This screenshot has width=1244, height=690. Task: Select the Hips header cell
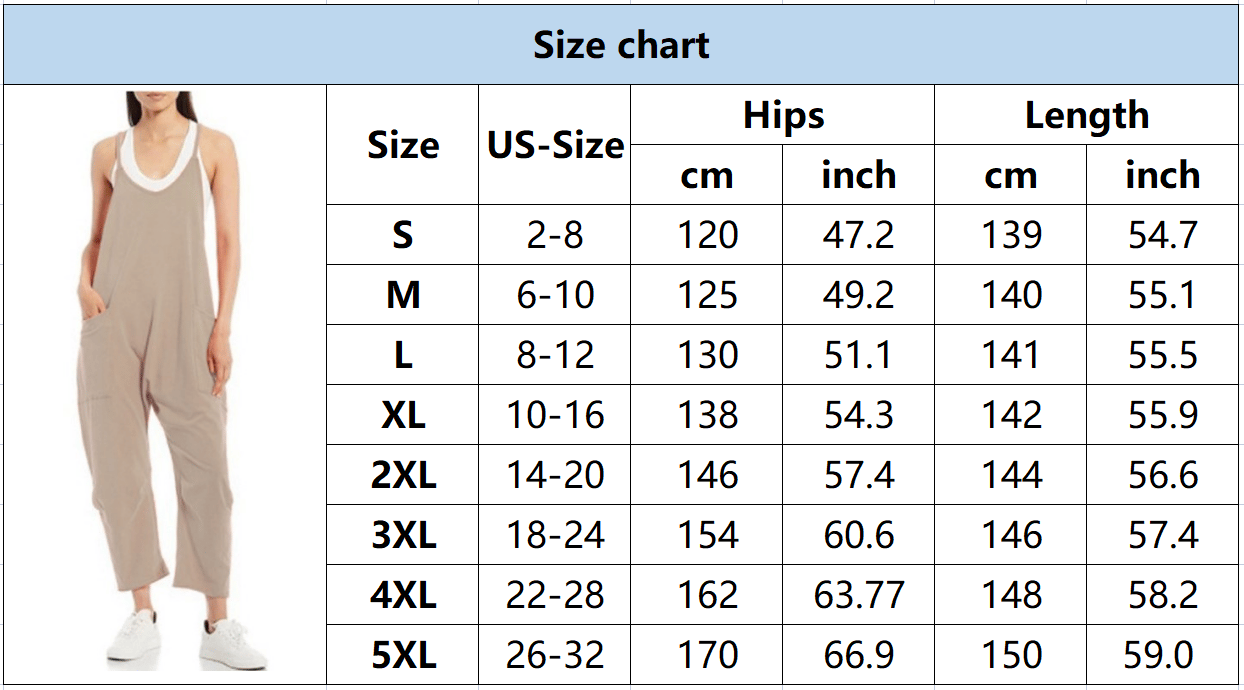(783, 116)
